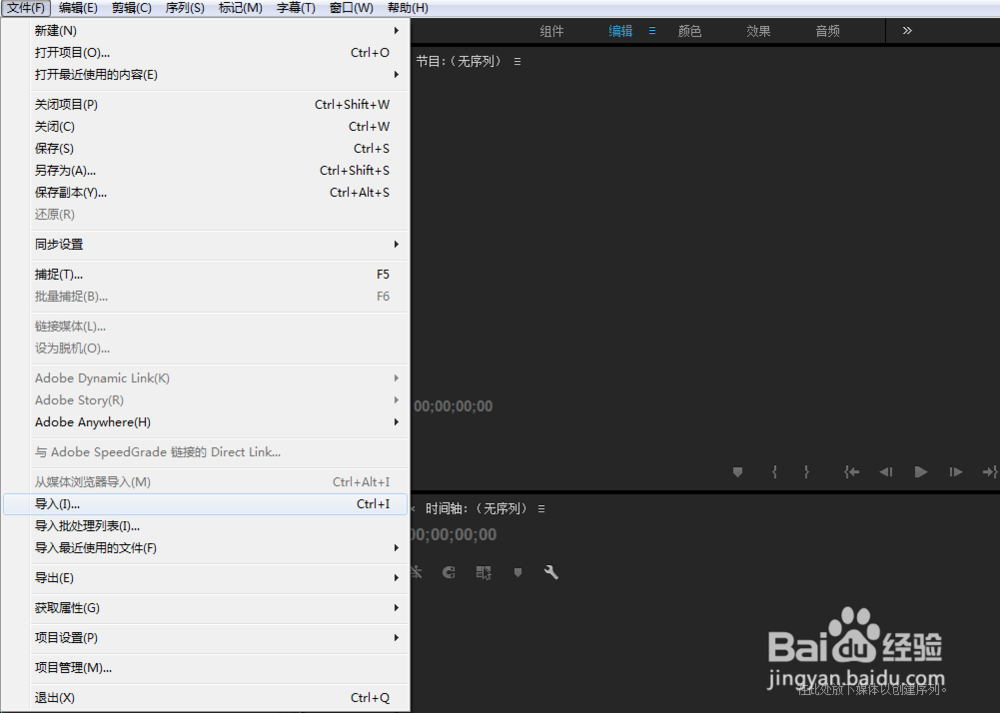Click Go to In point icon

coord(851,472)
